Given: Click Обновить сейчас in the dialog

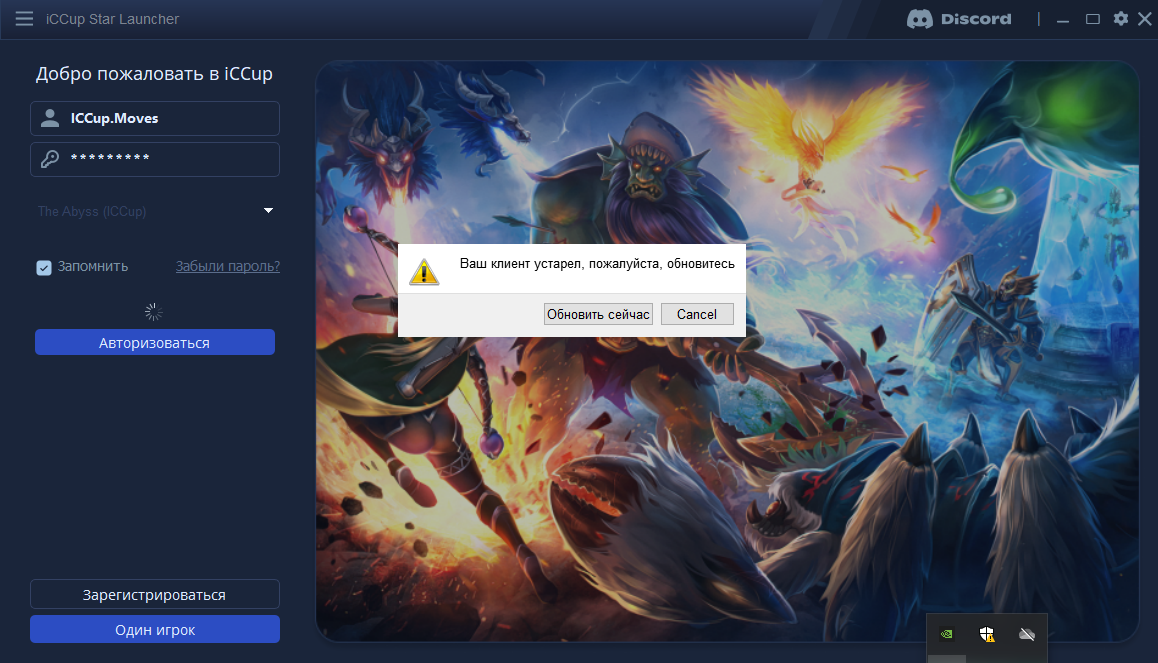Looking at the screenshot, I should tap(598, 315).
